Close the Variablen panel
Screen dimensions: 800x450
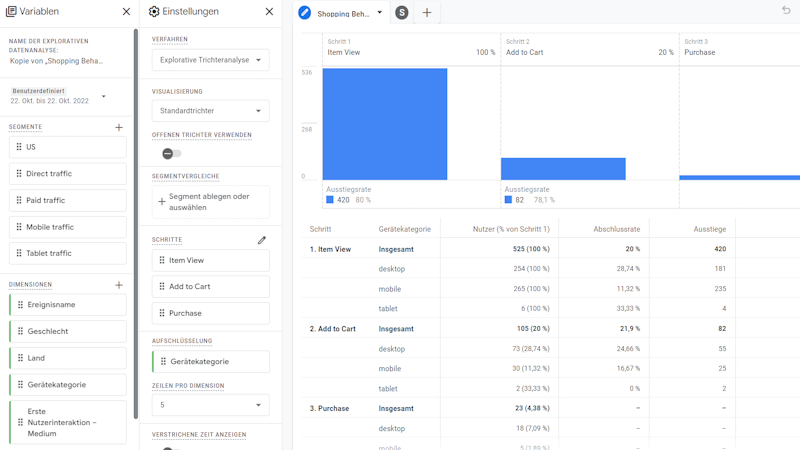pos(126,12)
